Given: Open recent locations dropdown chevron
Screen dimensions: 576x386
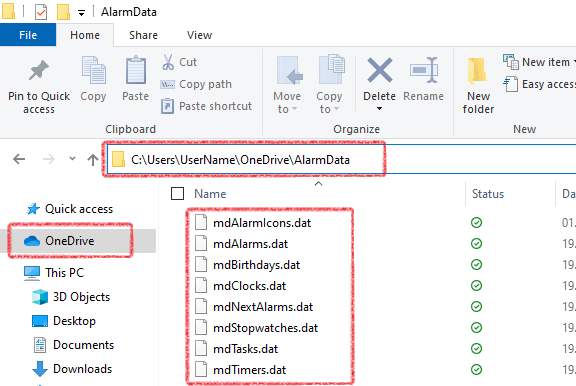Looking at the screenshot, I should [72, 159].
